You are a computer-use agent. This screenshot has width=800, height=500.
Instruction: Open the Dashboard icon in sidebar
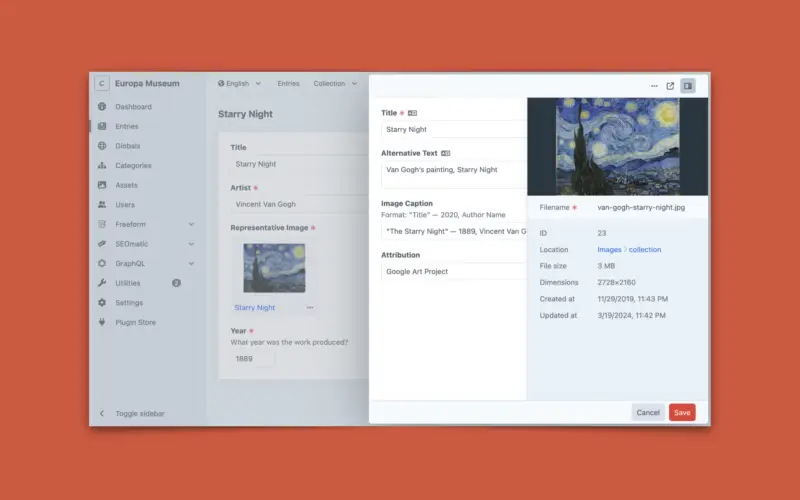click(102, 107)
